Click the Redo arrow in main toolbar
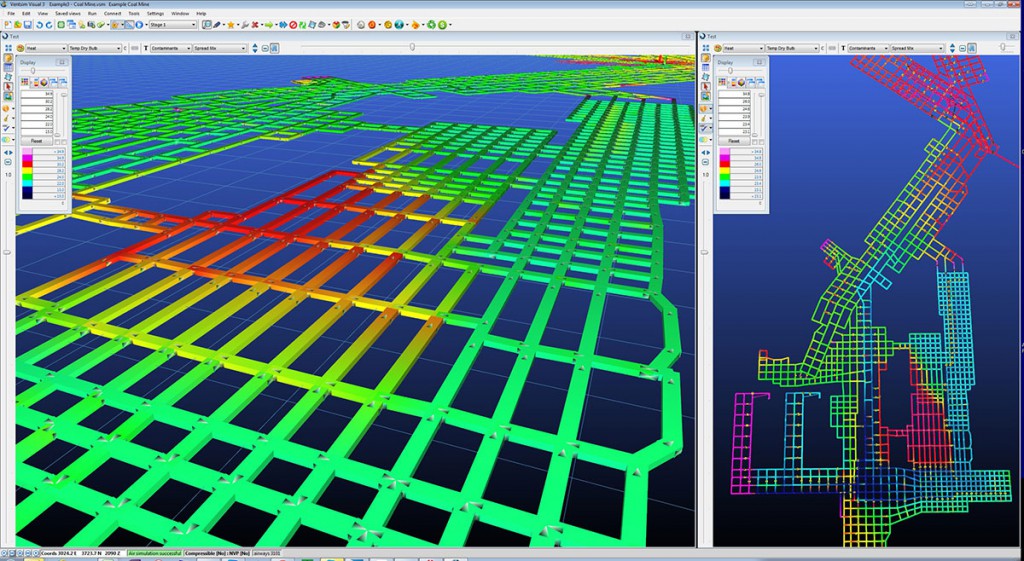The height and width of the screenshot is (561, 1024). point(49,25)
